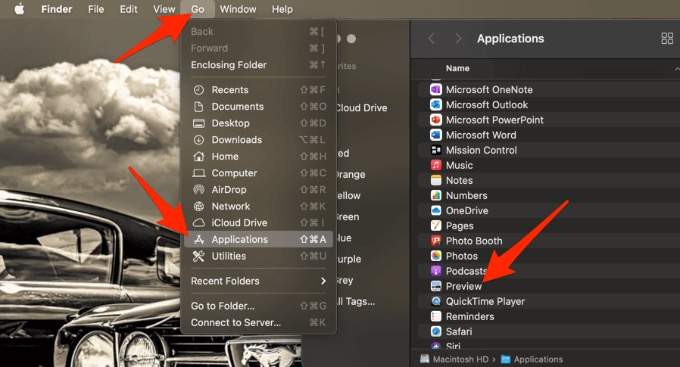
Task: Toggle sort direction chevron in header
Action: pyautogui.click(x=676, y=69)
